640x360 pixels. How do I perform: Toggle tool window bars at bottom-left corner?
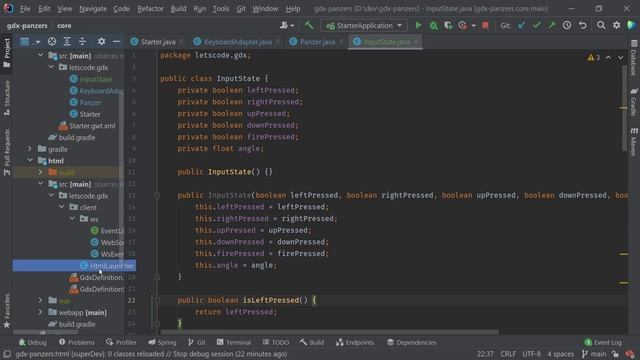coord(7,354)
